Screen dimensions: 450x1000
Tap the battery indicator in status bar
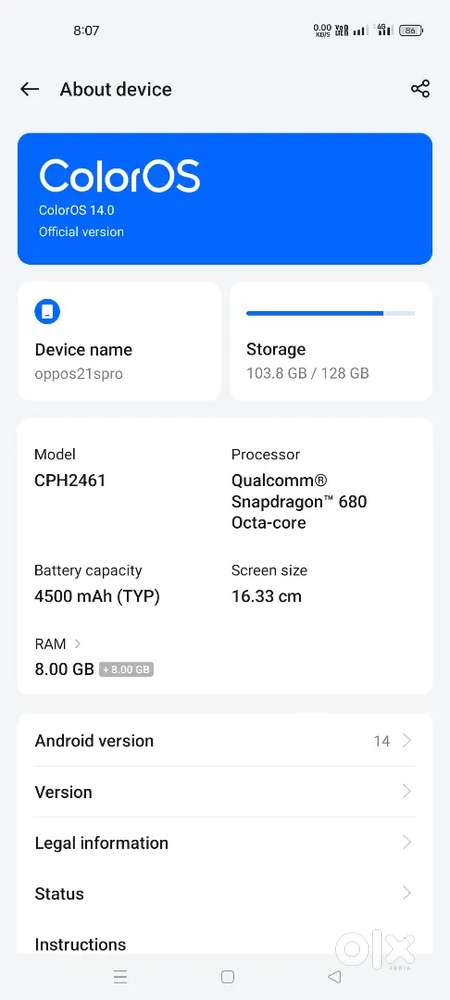(x=411, y=30)
